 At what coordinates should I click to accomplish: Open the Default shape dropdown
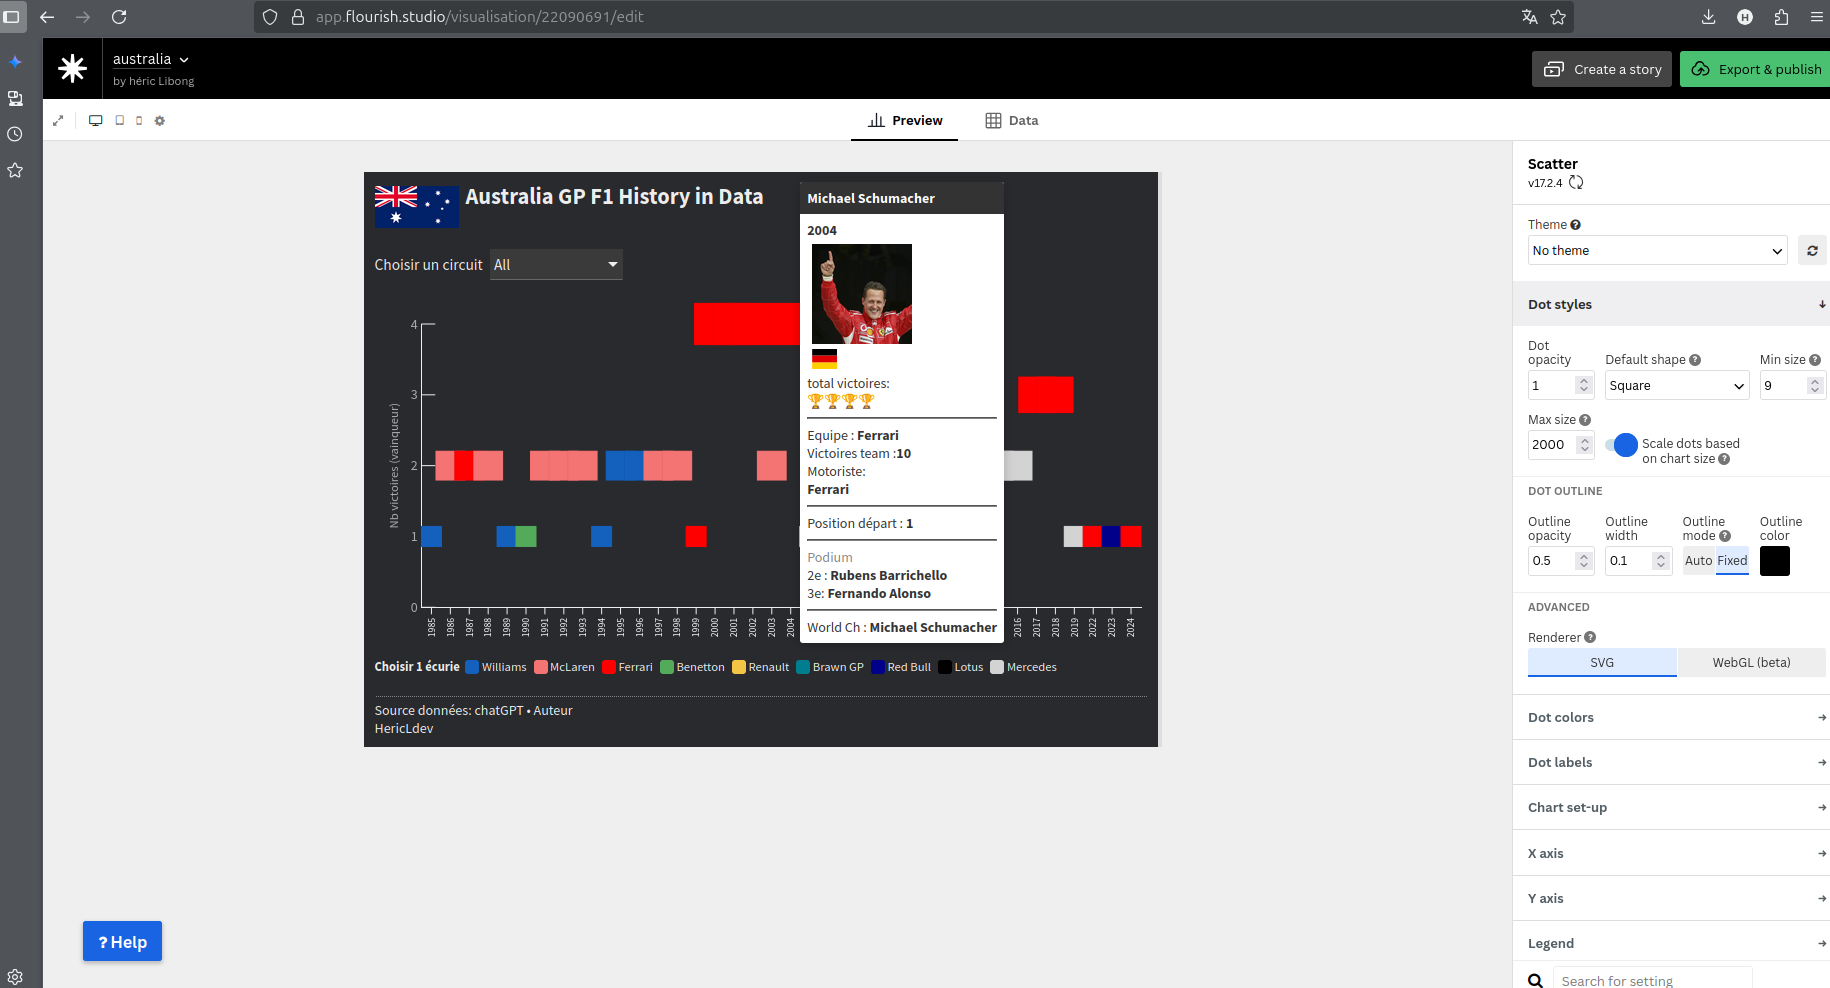1677,386
